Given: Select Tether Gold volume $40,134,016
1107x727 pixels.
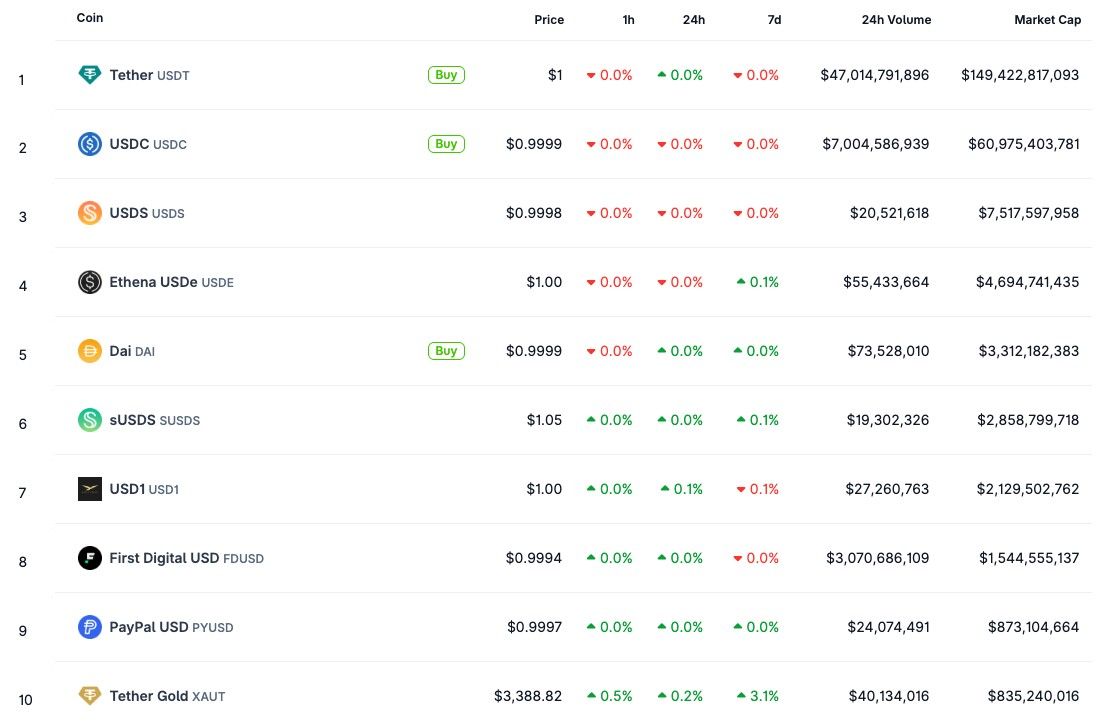Looking at the screenshot, I should coord(889,696).
